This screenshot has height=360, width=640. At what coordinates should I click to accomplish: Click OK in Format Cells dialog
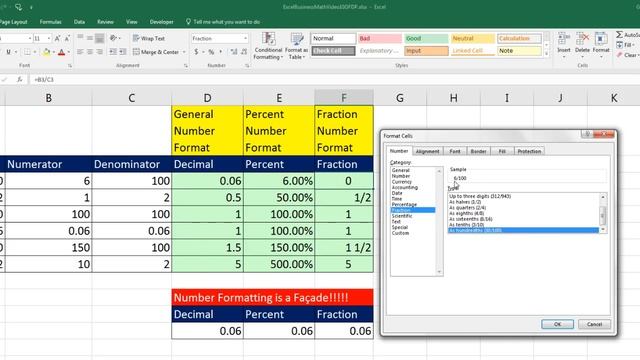[x=557, y=324]
